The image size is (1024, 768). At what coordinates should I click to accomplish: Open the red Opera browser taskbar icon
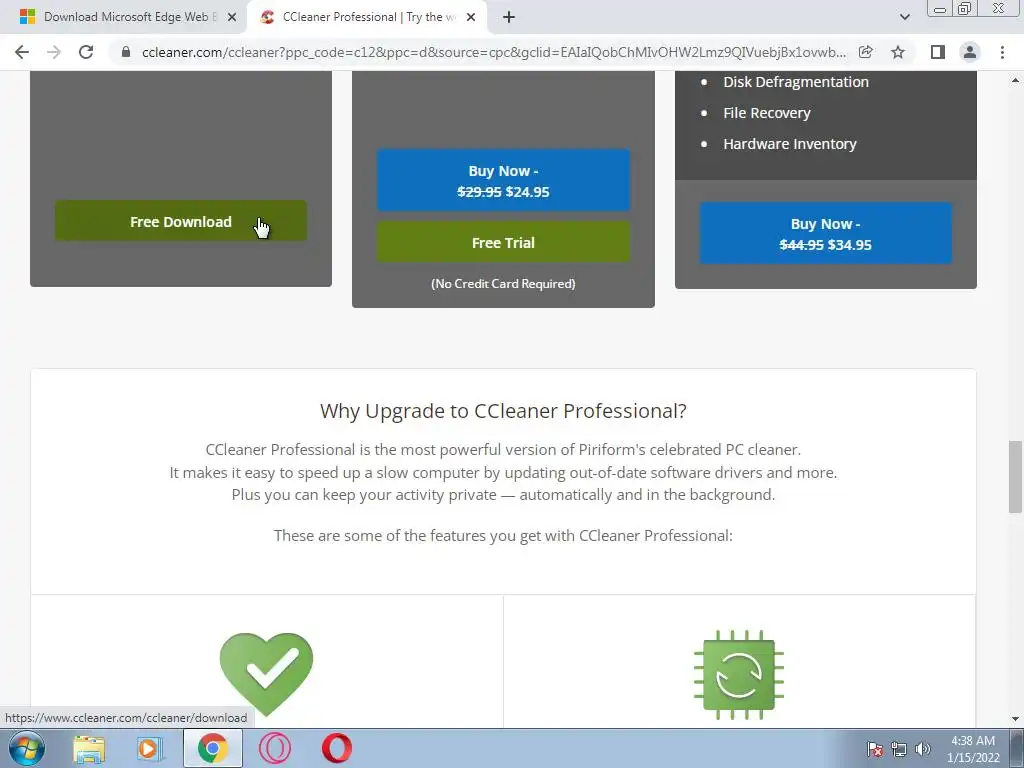337,748
